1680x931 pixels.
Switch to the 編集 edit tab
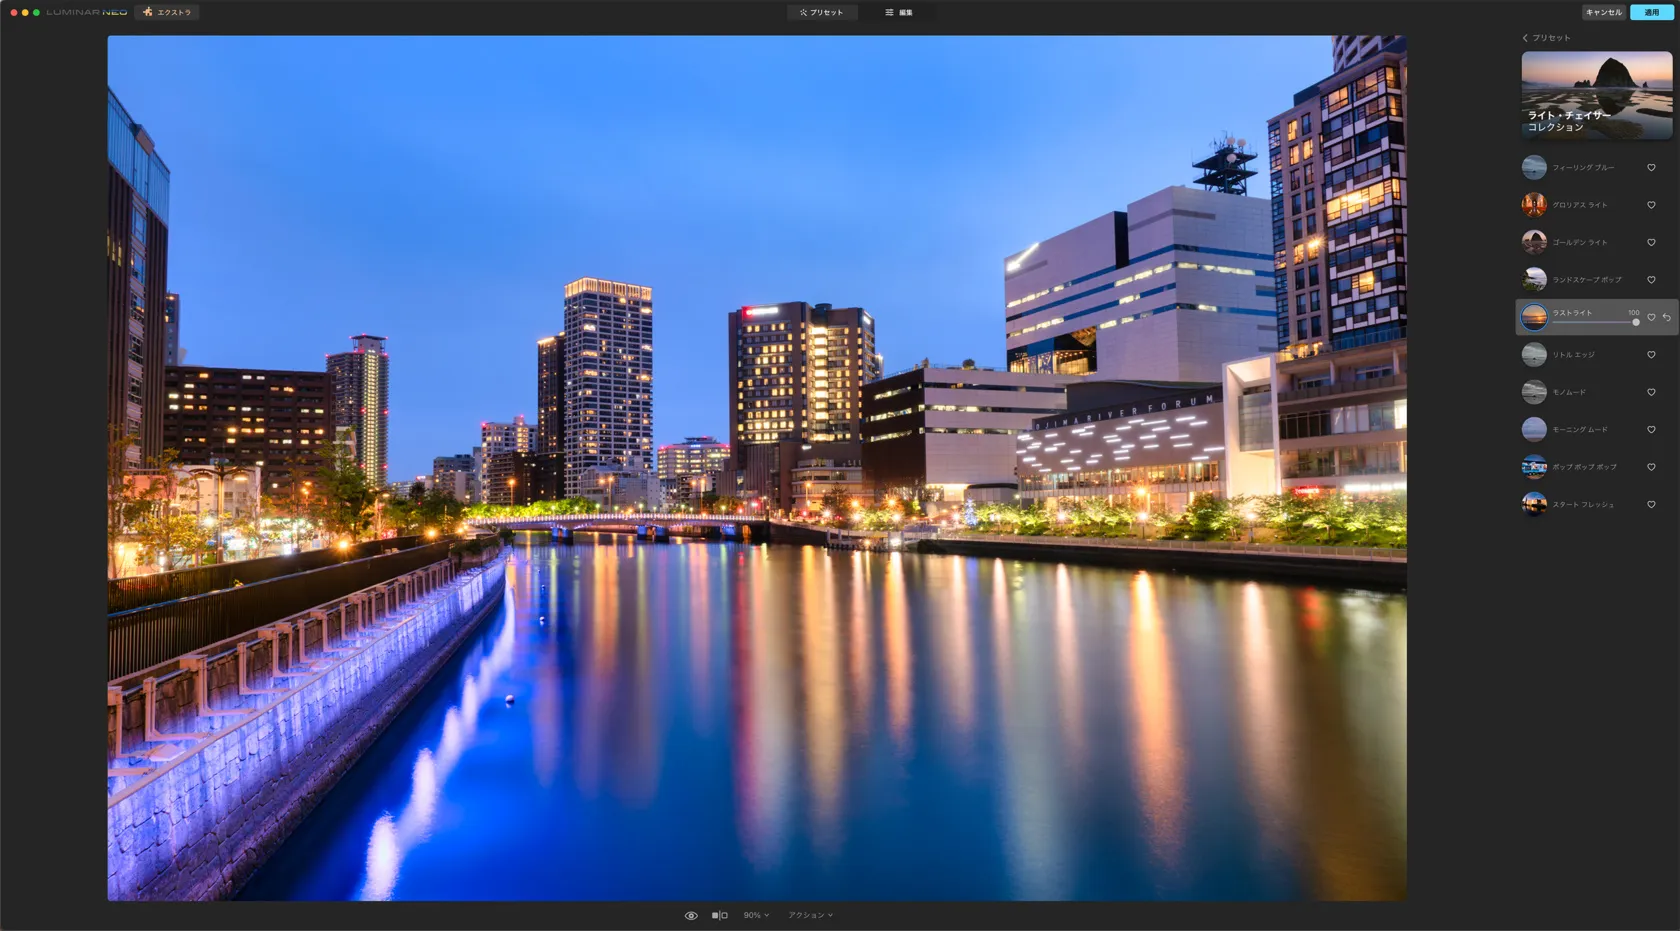[x=899, y=12]
